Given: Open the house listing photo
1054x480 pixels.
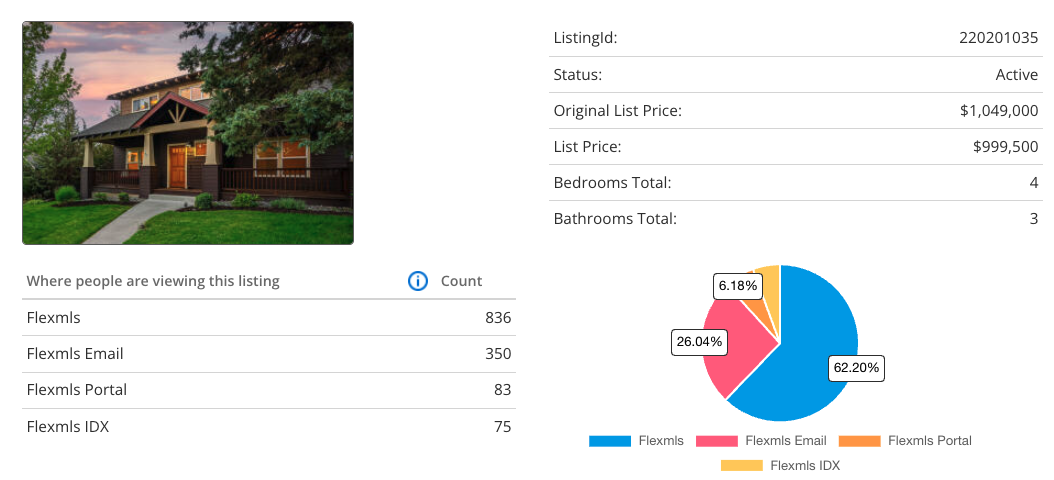Looking at the screenshot, I should tap(188, 133).
